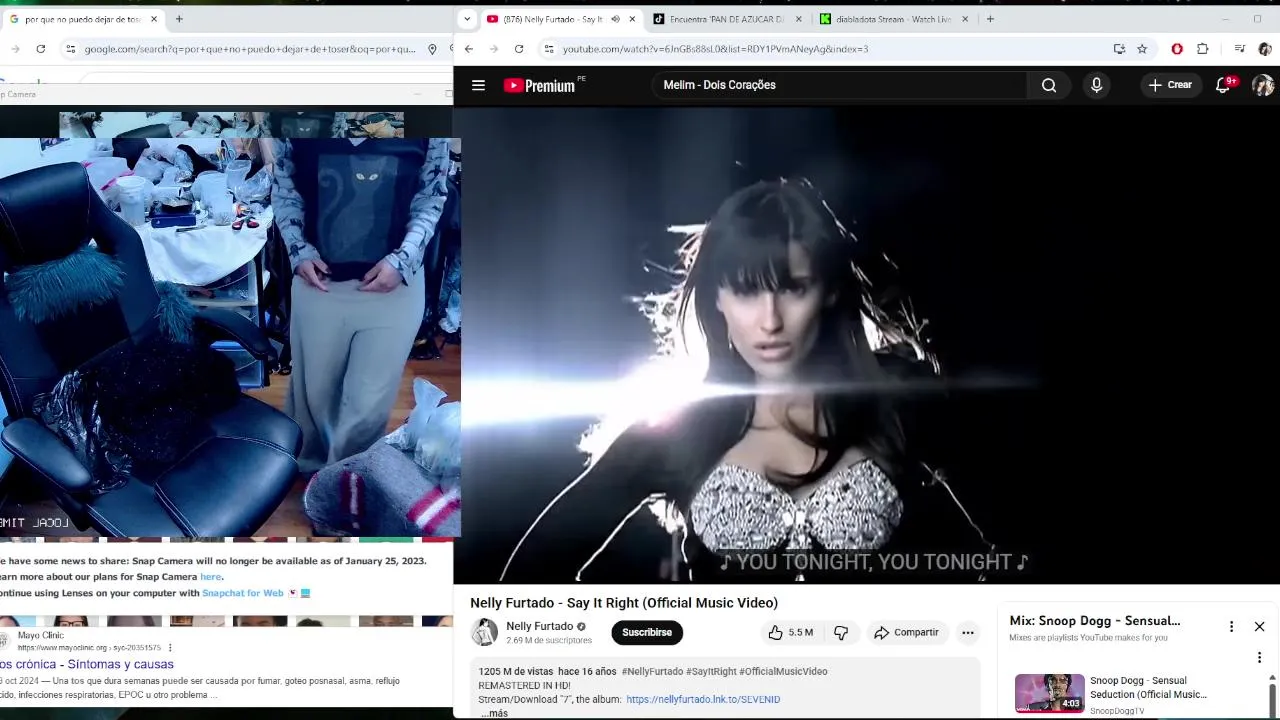1280x720 pixels.
Task: Go forward in the YouTube browser window
Action: coord(493,49)
